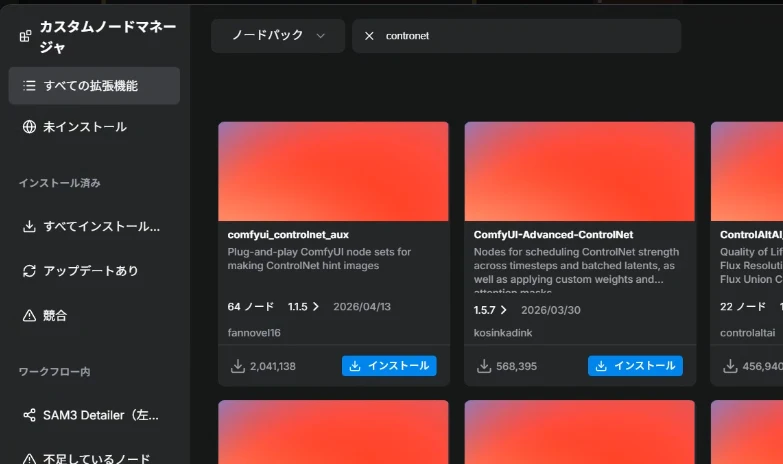The width and height of the screenshot is (783, 464).
Task: Click the Custom Node Manager icon beside the title
Action: 25,36
